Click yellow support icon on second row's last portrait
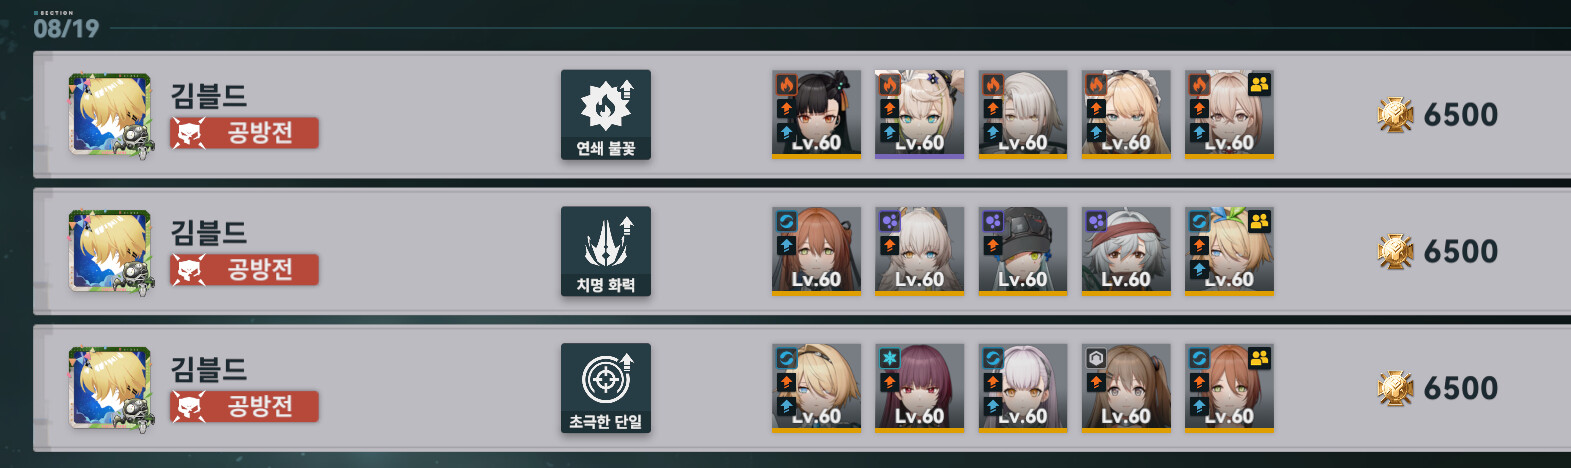Screen dimensions: 1571x468 click(x=1259, y=222)
